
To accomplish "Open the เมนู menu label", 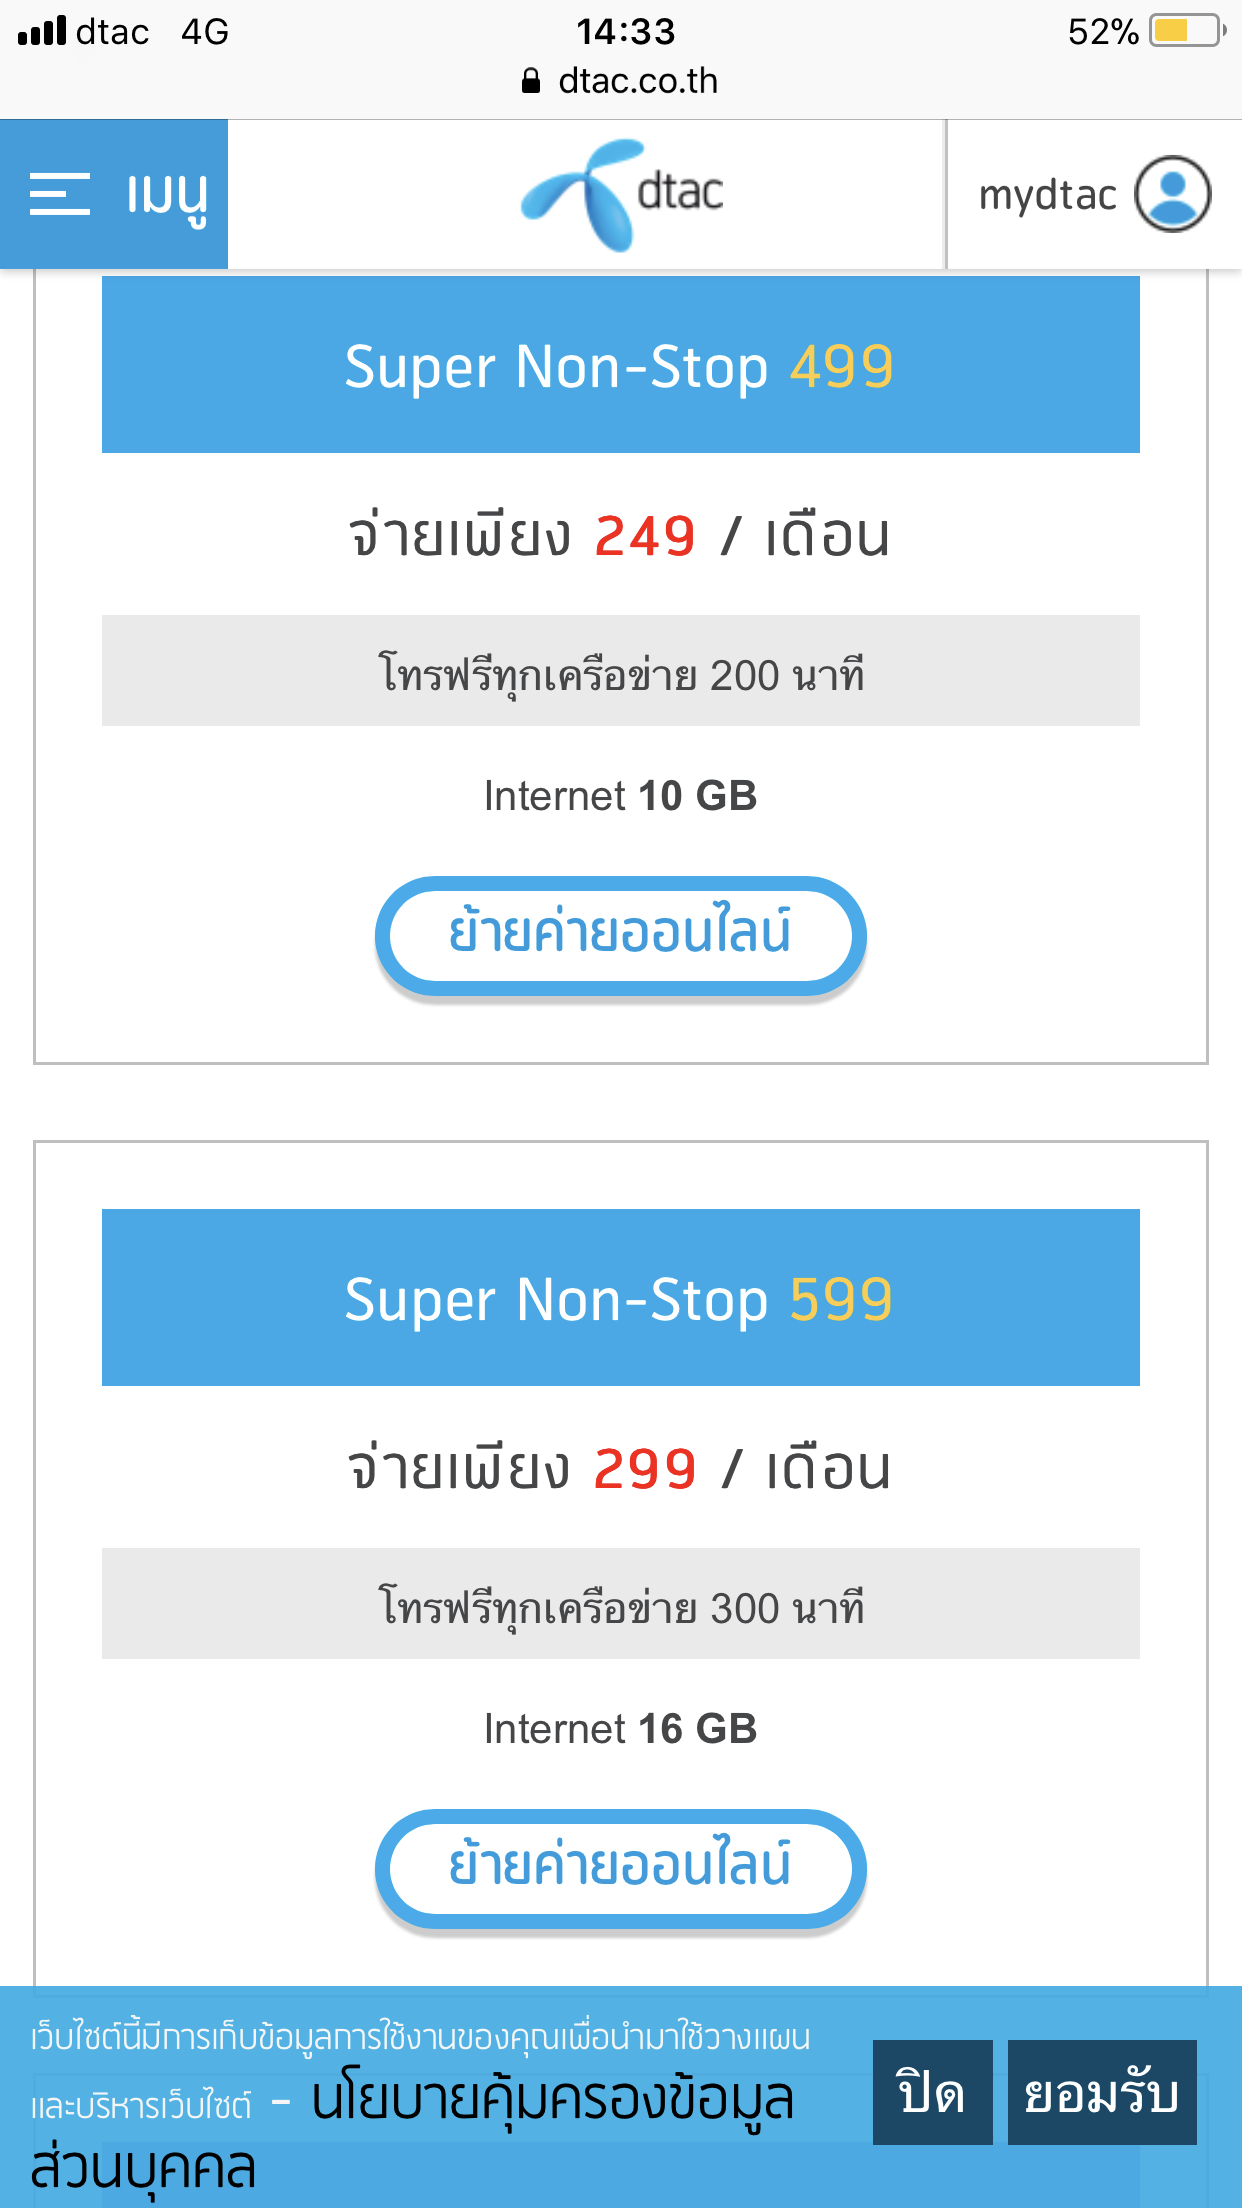I will tap(168, 196).
